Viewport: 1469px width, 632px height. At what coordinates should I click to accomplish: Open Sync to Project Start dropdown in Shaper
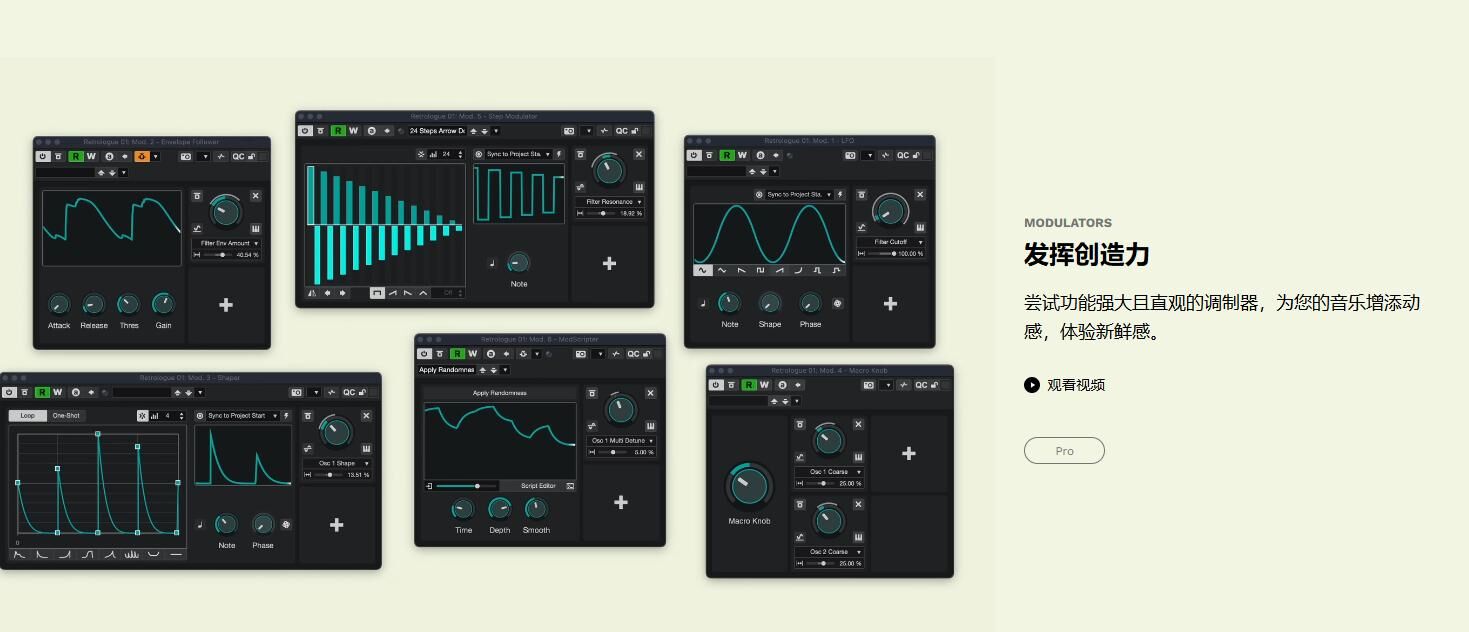click(241, 416)
